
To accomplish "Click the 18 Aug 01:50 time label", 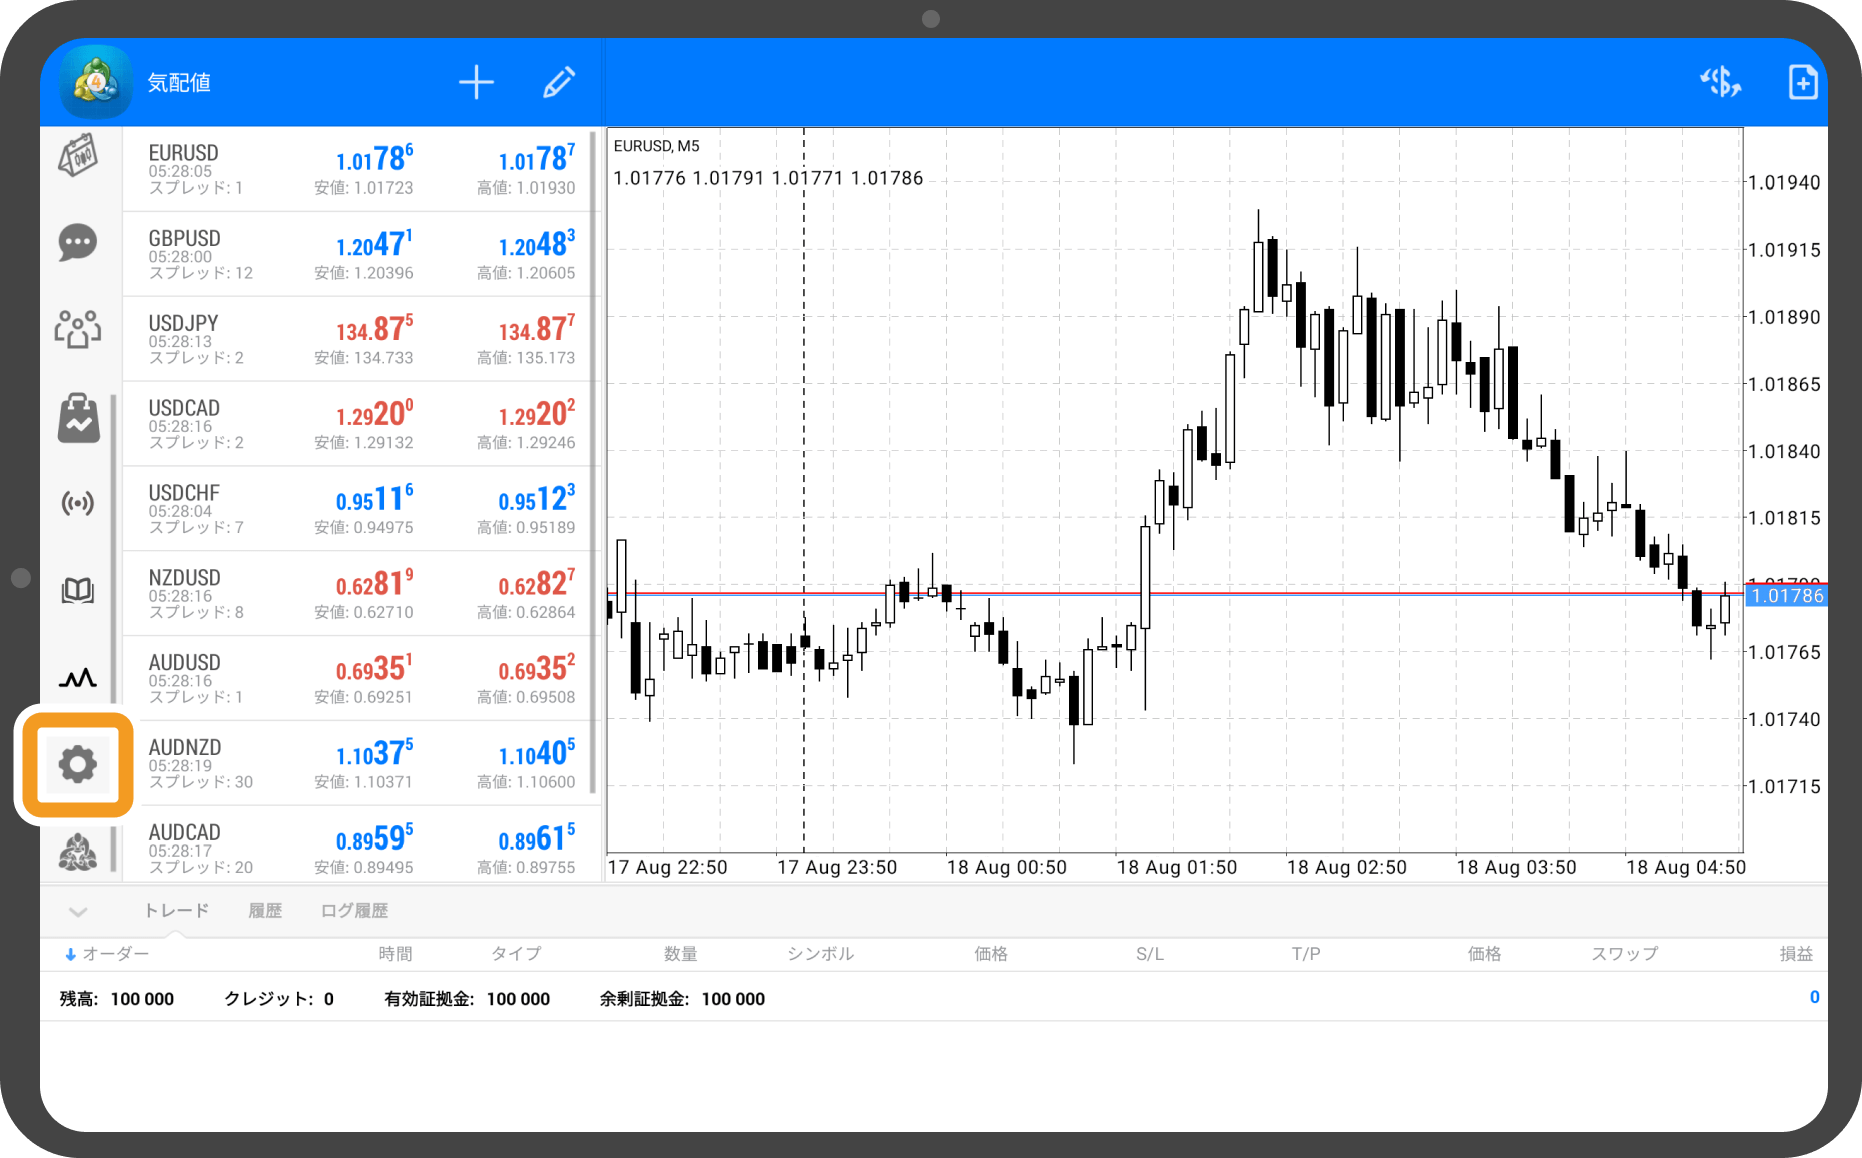I will tap(1177, 868).
